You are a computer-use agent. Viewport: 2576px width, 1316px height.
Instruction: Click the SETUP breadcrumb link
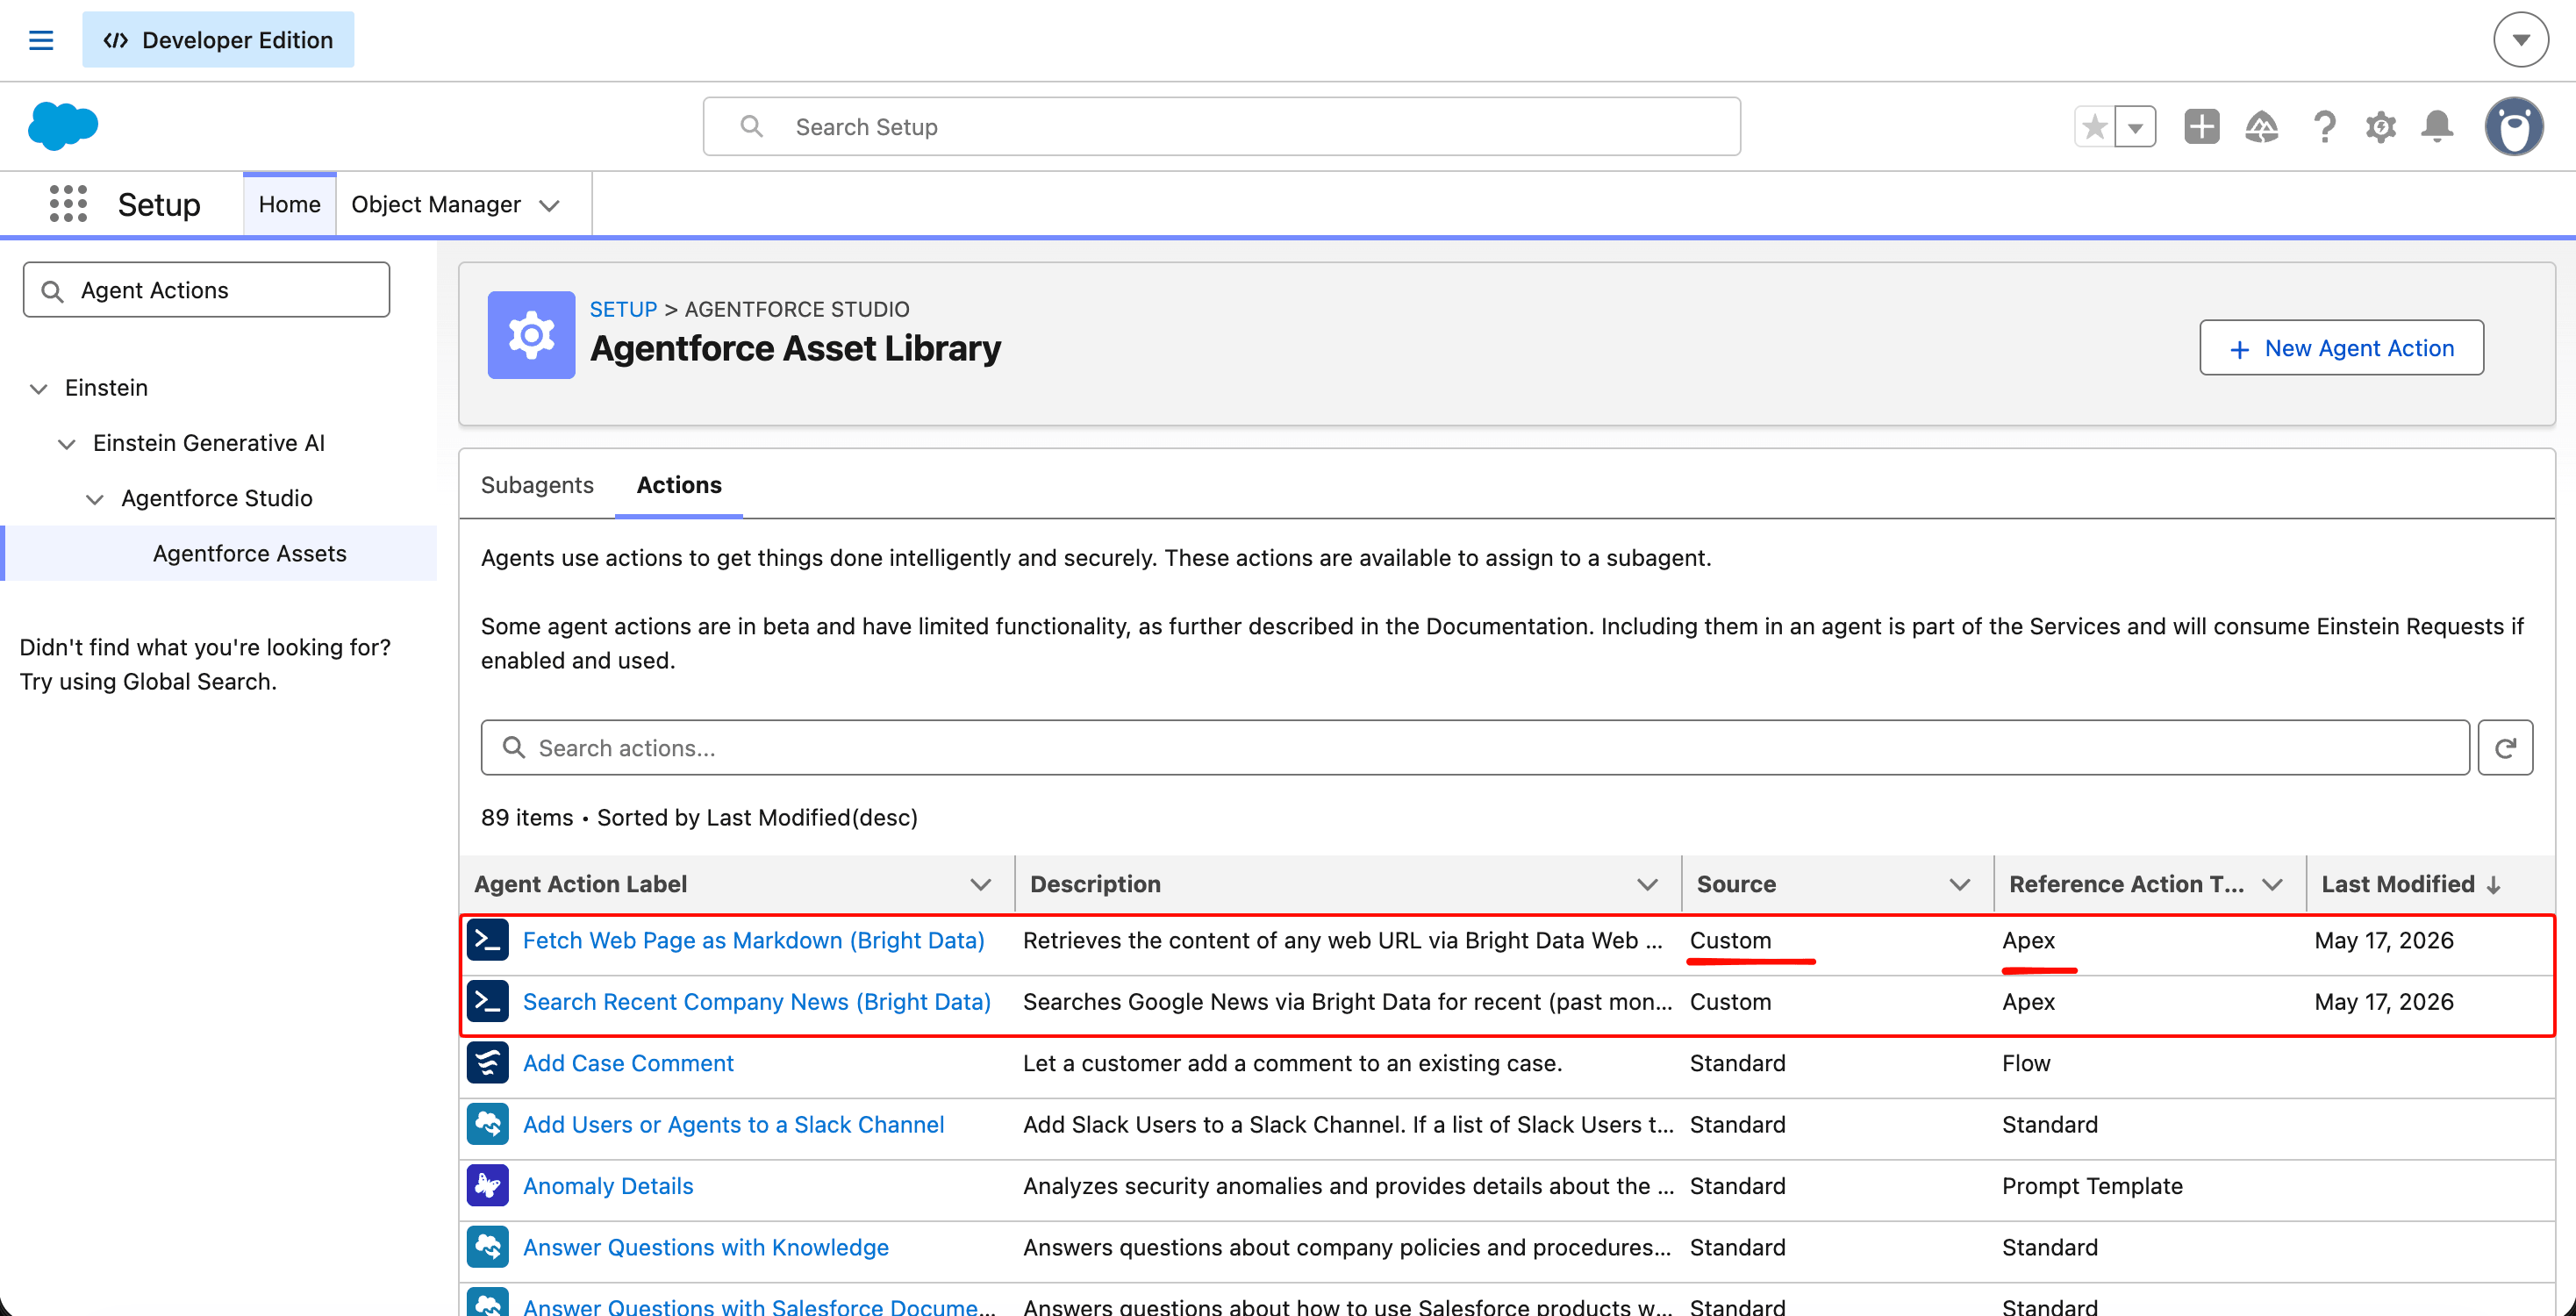623,309
